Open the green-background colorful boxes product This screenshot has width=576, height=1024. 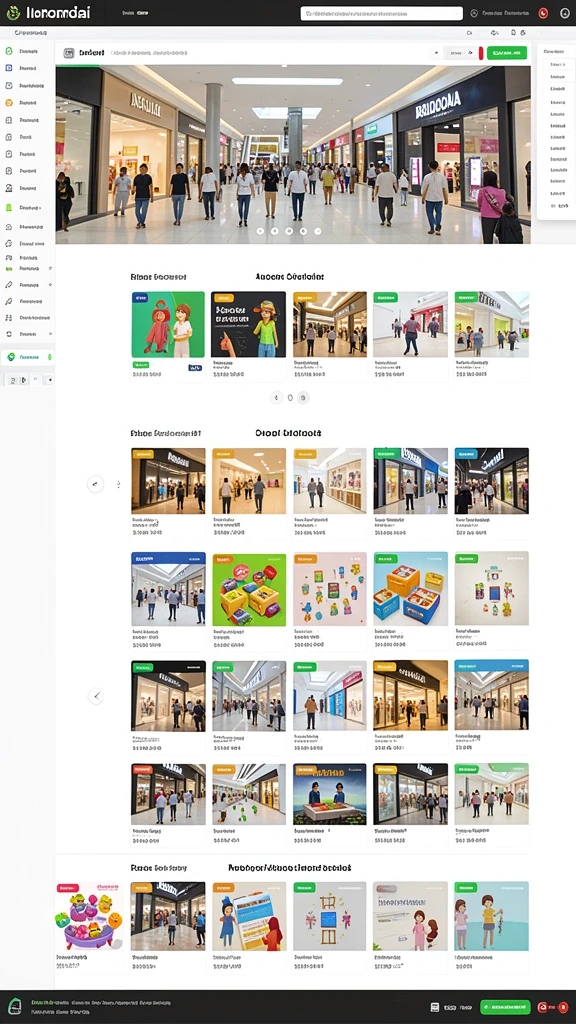click(x=249, y=590)
